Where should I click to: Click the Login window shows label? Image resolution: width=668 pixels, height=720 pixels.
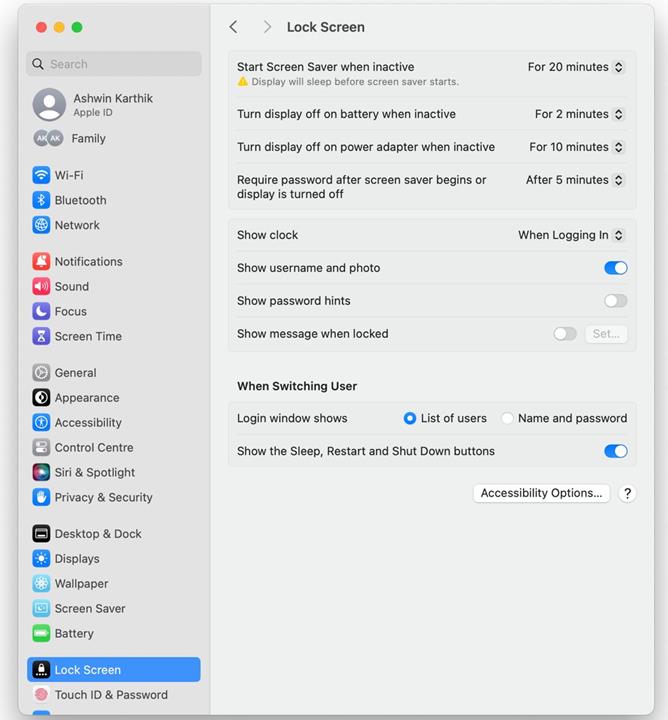click(x=292, y=418)
